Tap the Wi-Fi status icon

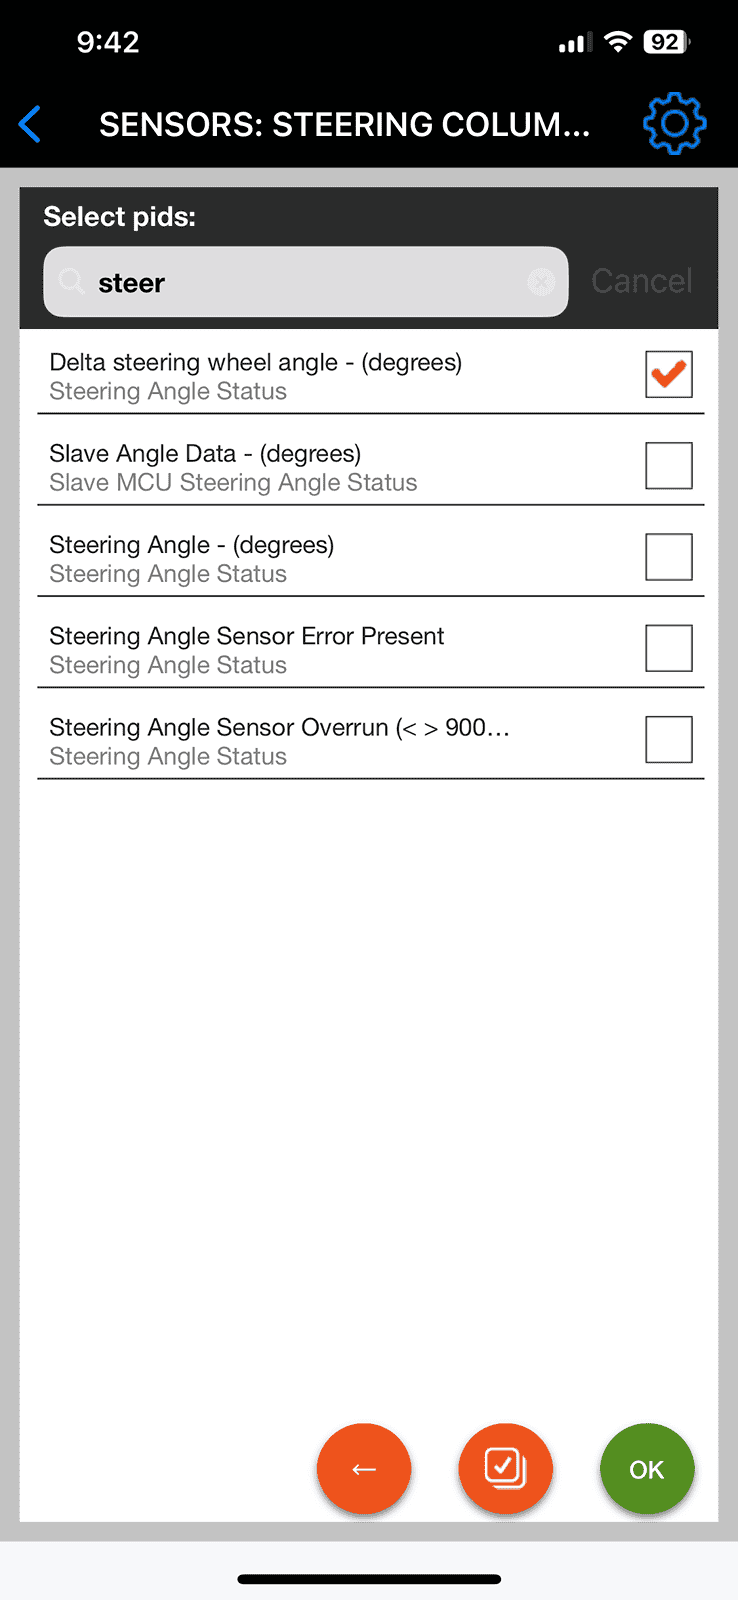click(x=619, y=42)
